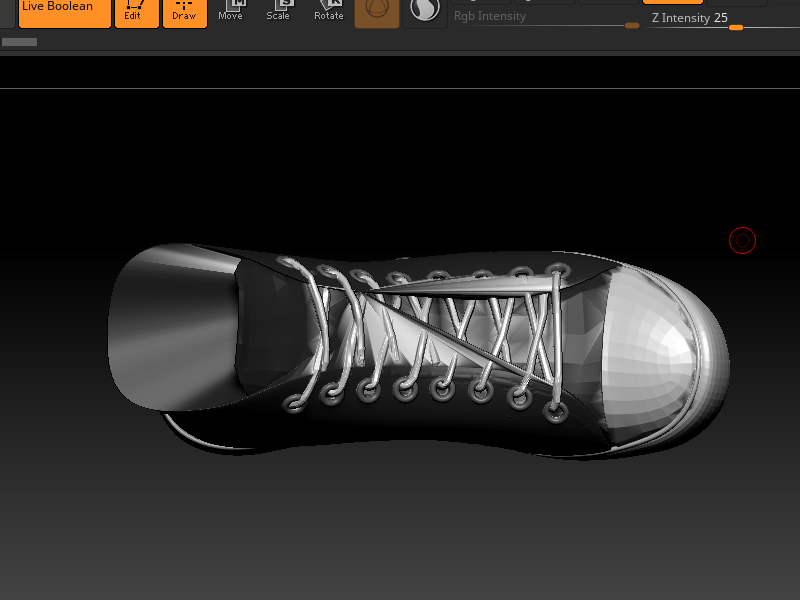The height and width of the screenshot is (600, 800).
Task: Select the Move tool icon
Action: pos(231,11)
